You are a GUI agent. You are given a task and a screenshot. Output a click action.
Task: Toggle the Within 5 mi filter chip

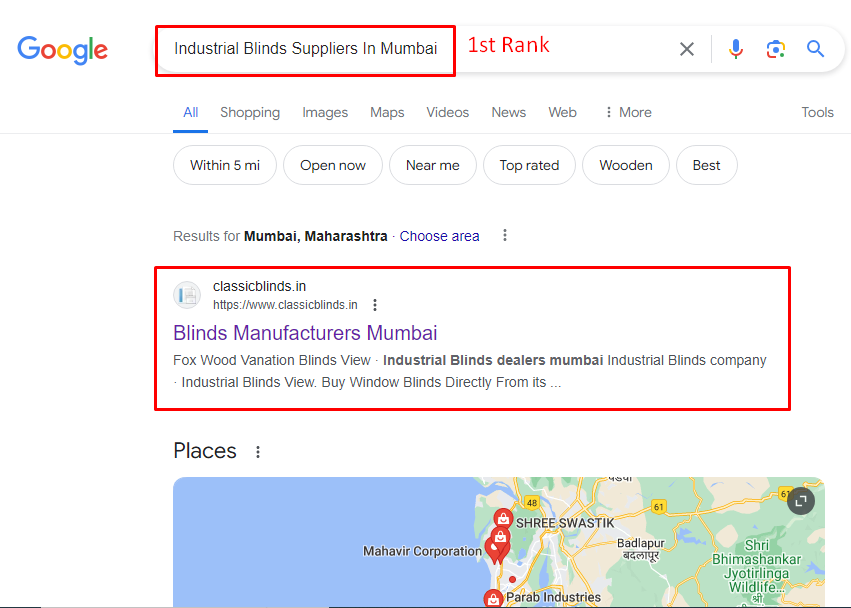[225, 165]
